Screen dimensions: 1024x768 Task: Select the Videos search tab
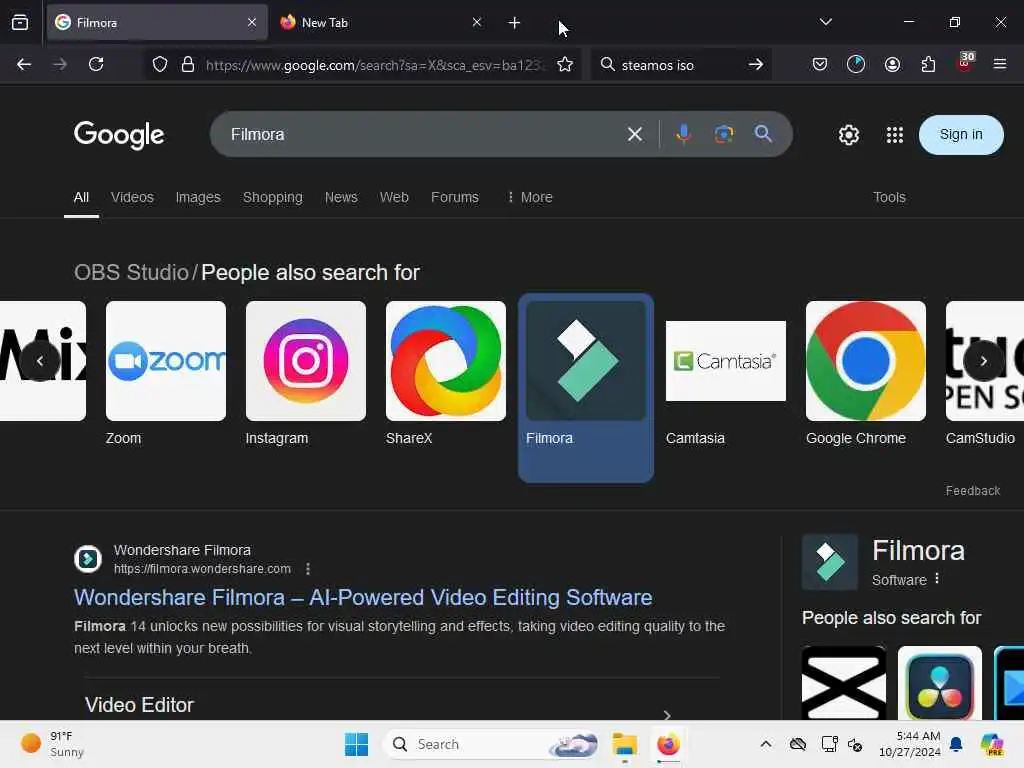132,197
